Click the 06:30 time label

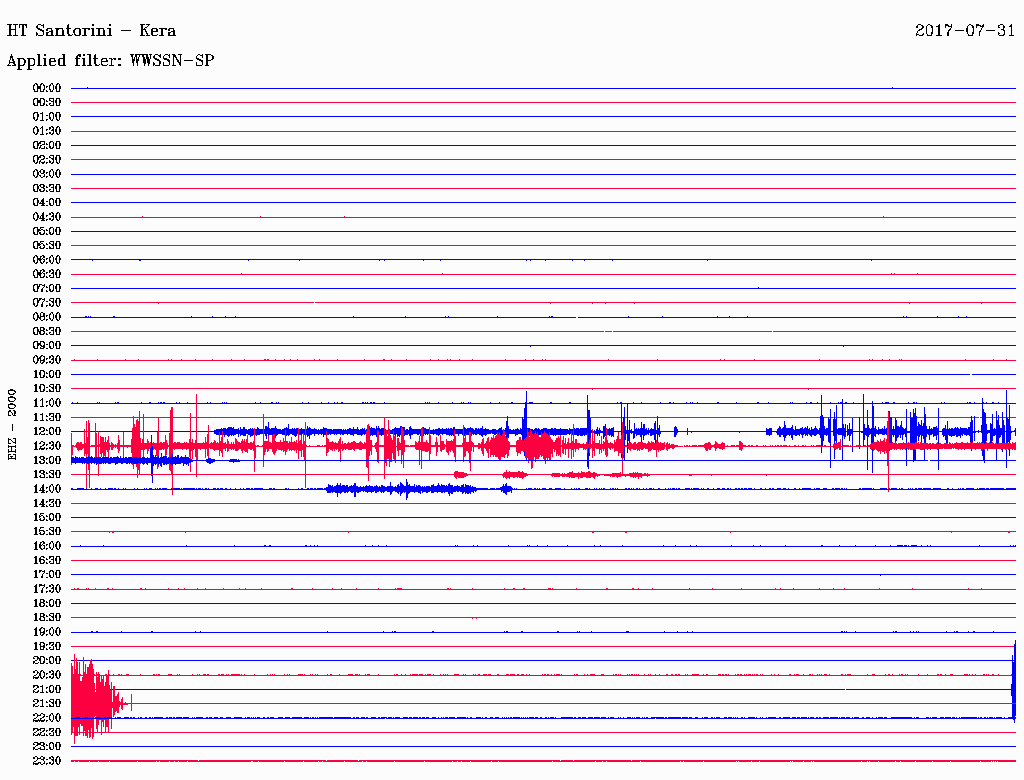click(47, 274)
